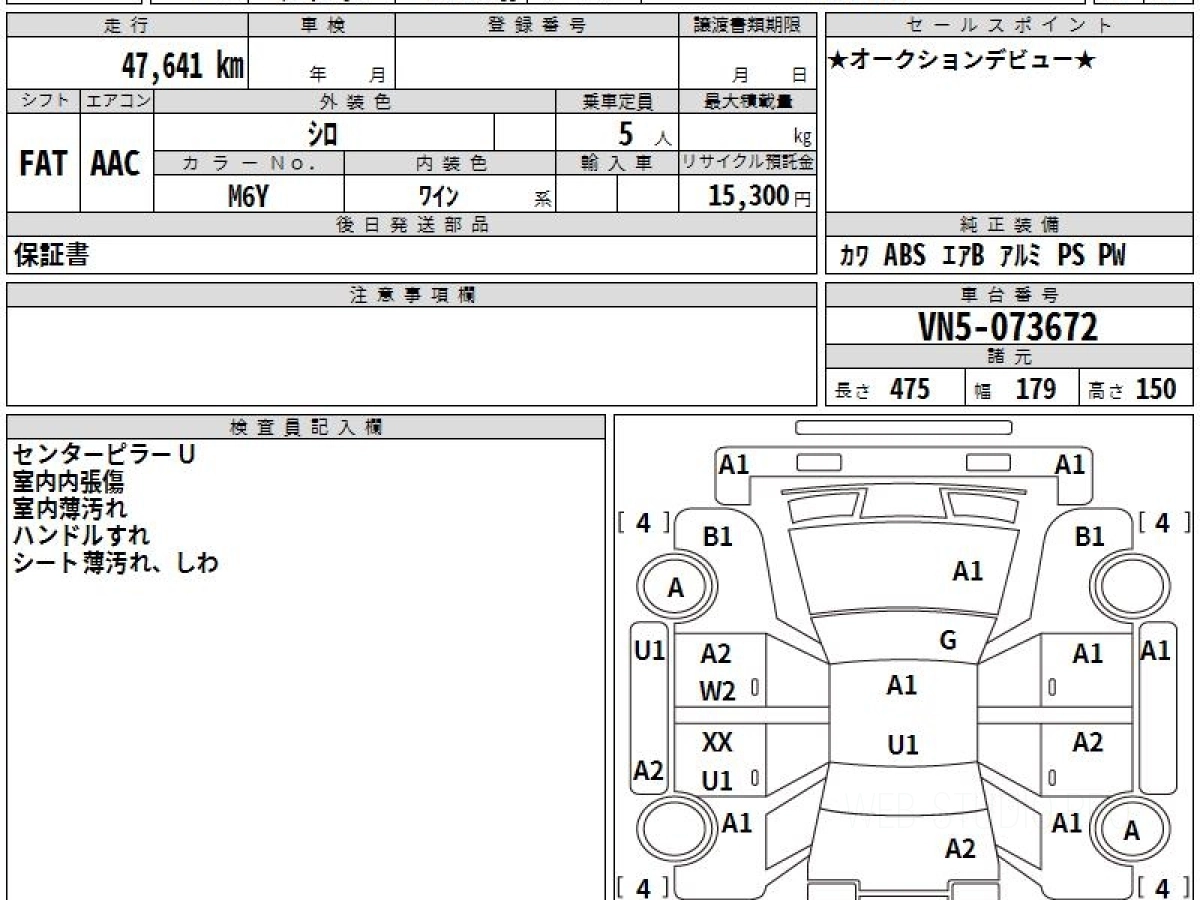Screen dimensions: 1200x900
Task: Click the G mark on the windshield
Action: point(948,642)
